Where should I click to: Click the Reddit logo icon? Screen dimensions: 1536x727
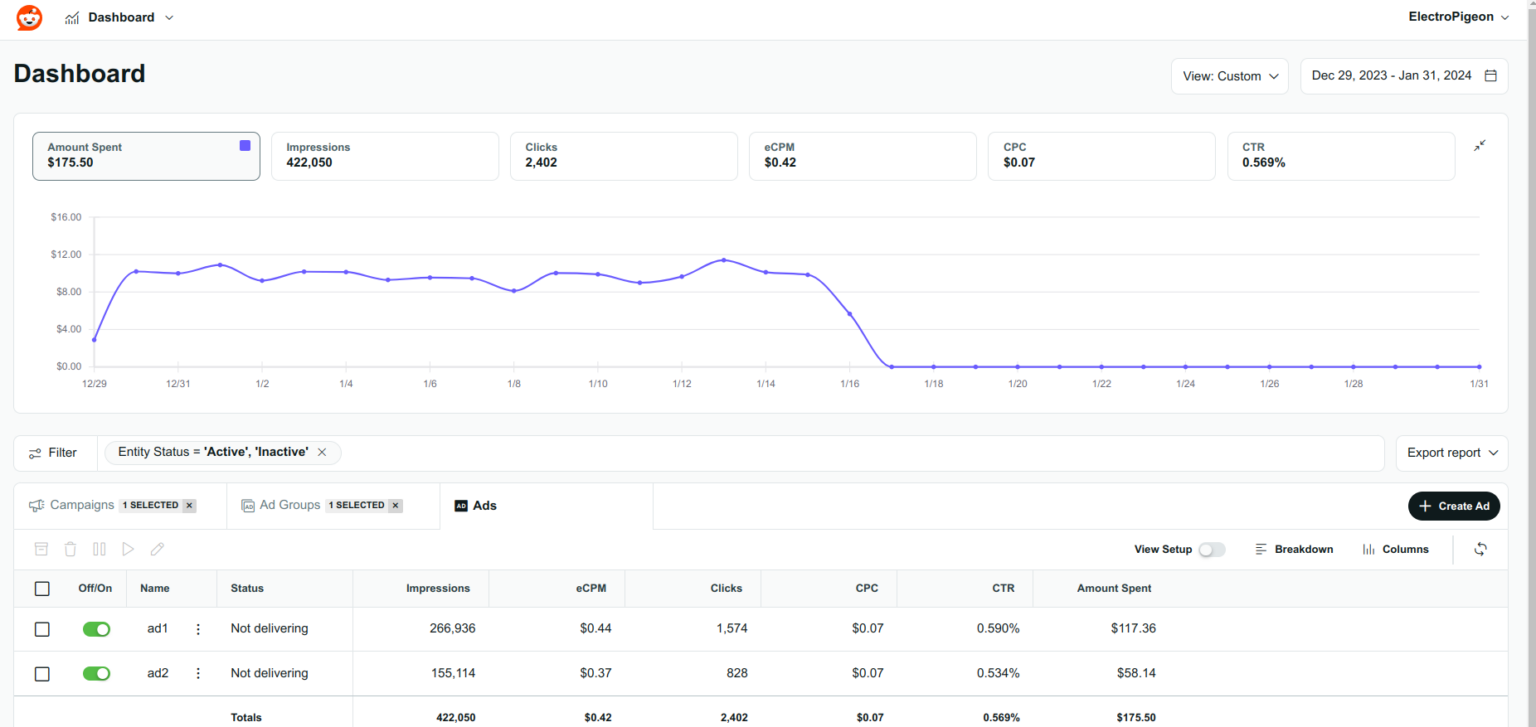click(29, 17)
